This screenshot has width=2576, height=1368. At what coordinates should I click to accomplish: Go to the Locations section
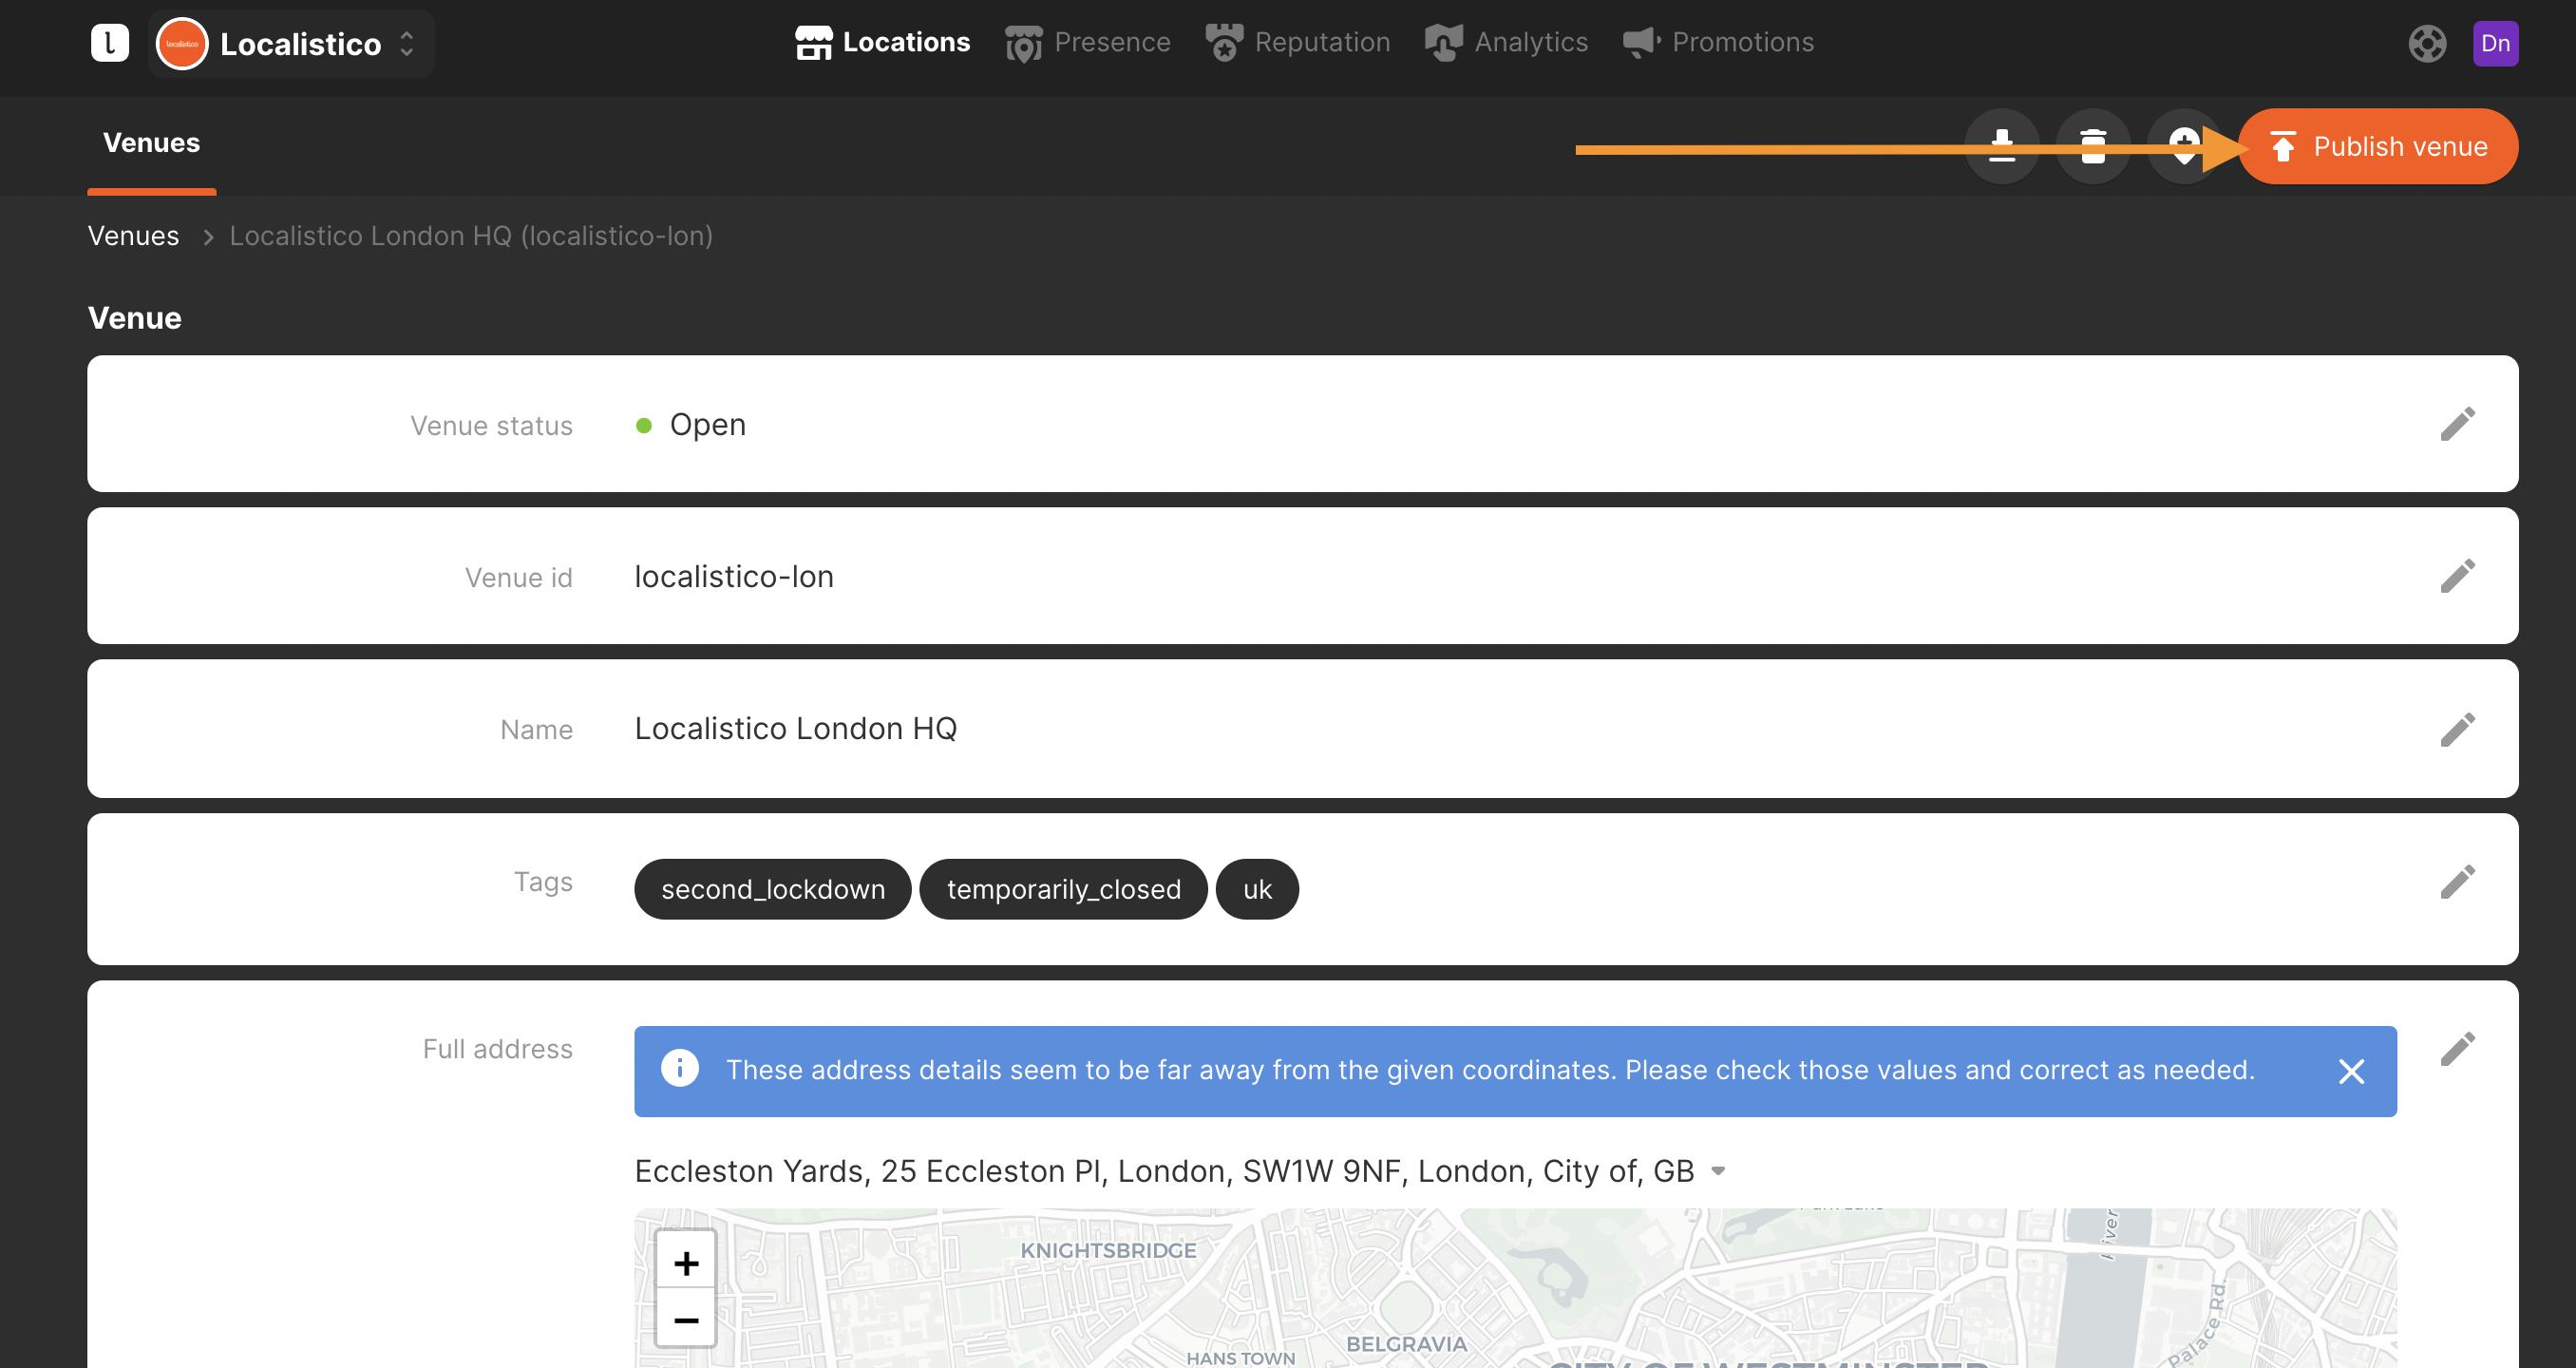(x=882, y=42)
